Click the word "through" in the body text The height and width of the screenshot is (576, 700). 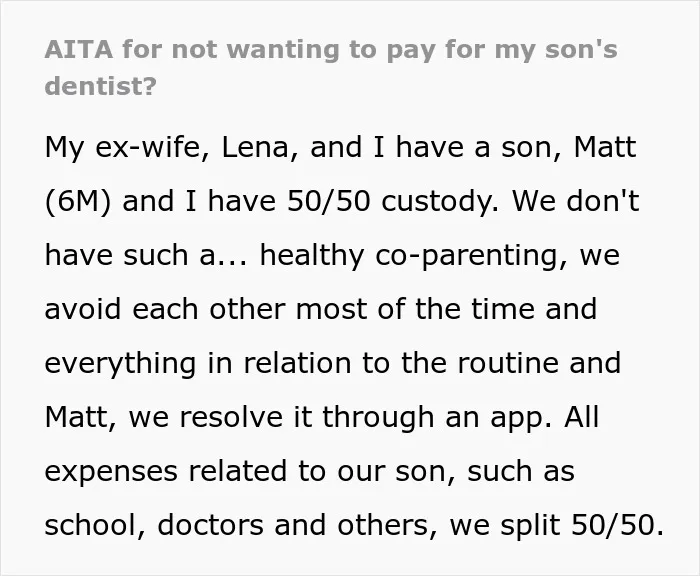[378, 418]
